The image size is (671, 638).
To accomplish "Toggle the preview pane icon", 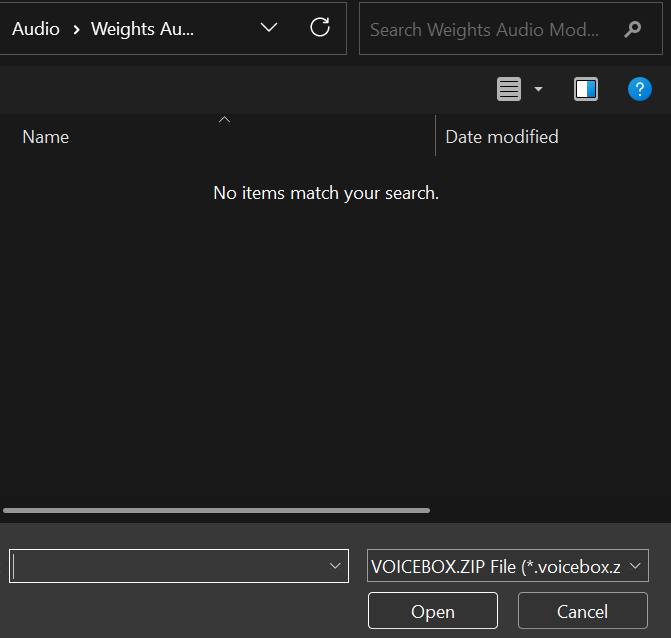I will pyautogui.click(x=586, y=89).
